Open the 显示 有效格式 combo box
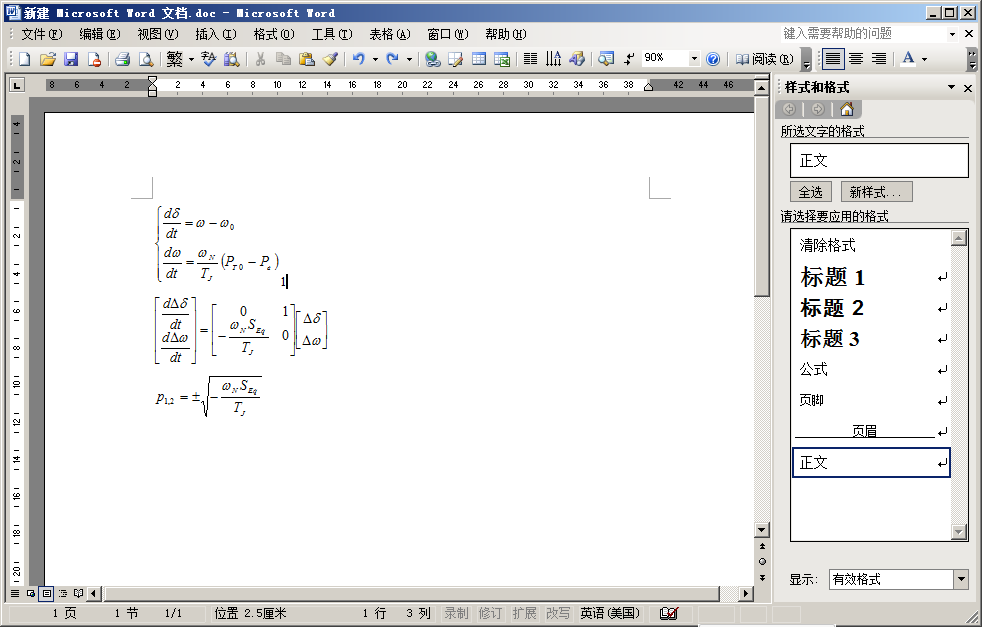Viewport: 982px width, 627px height. click(899, 579)
